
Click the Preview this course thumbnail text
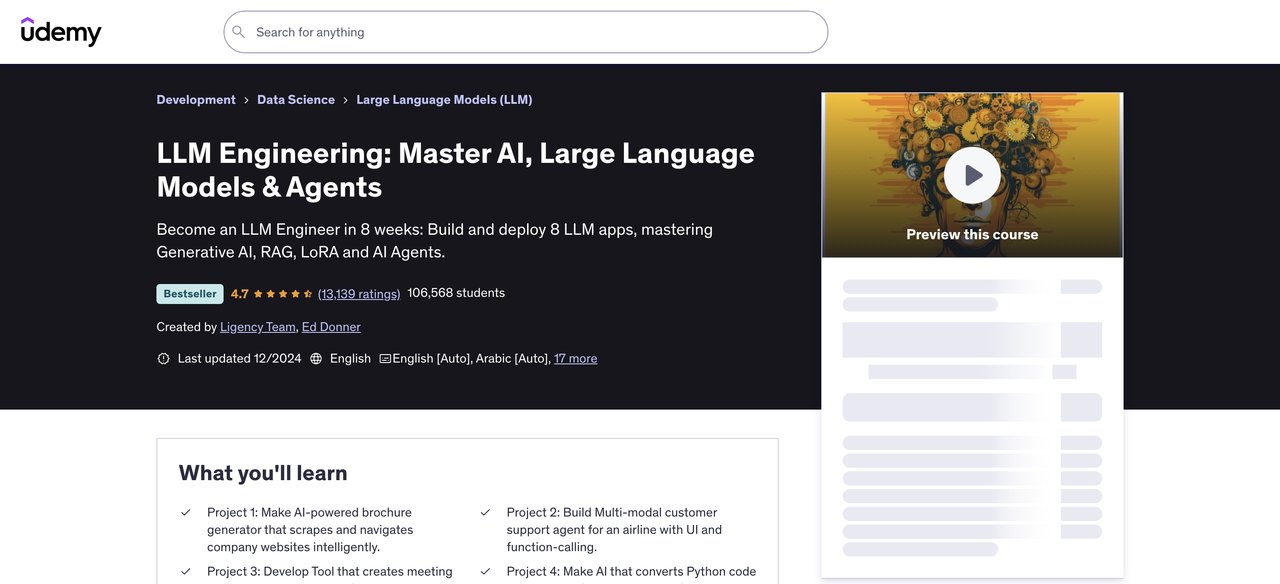(972, 235)
